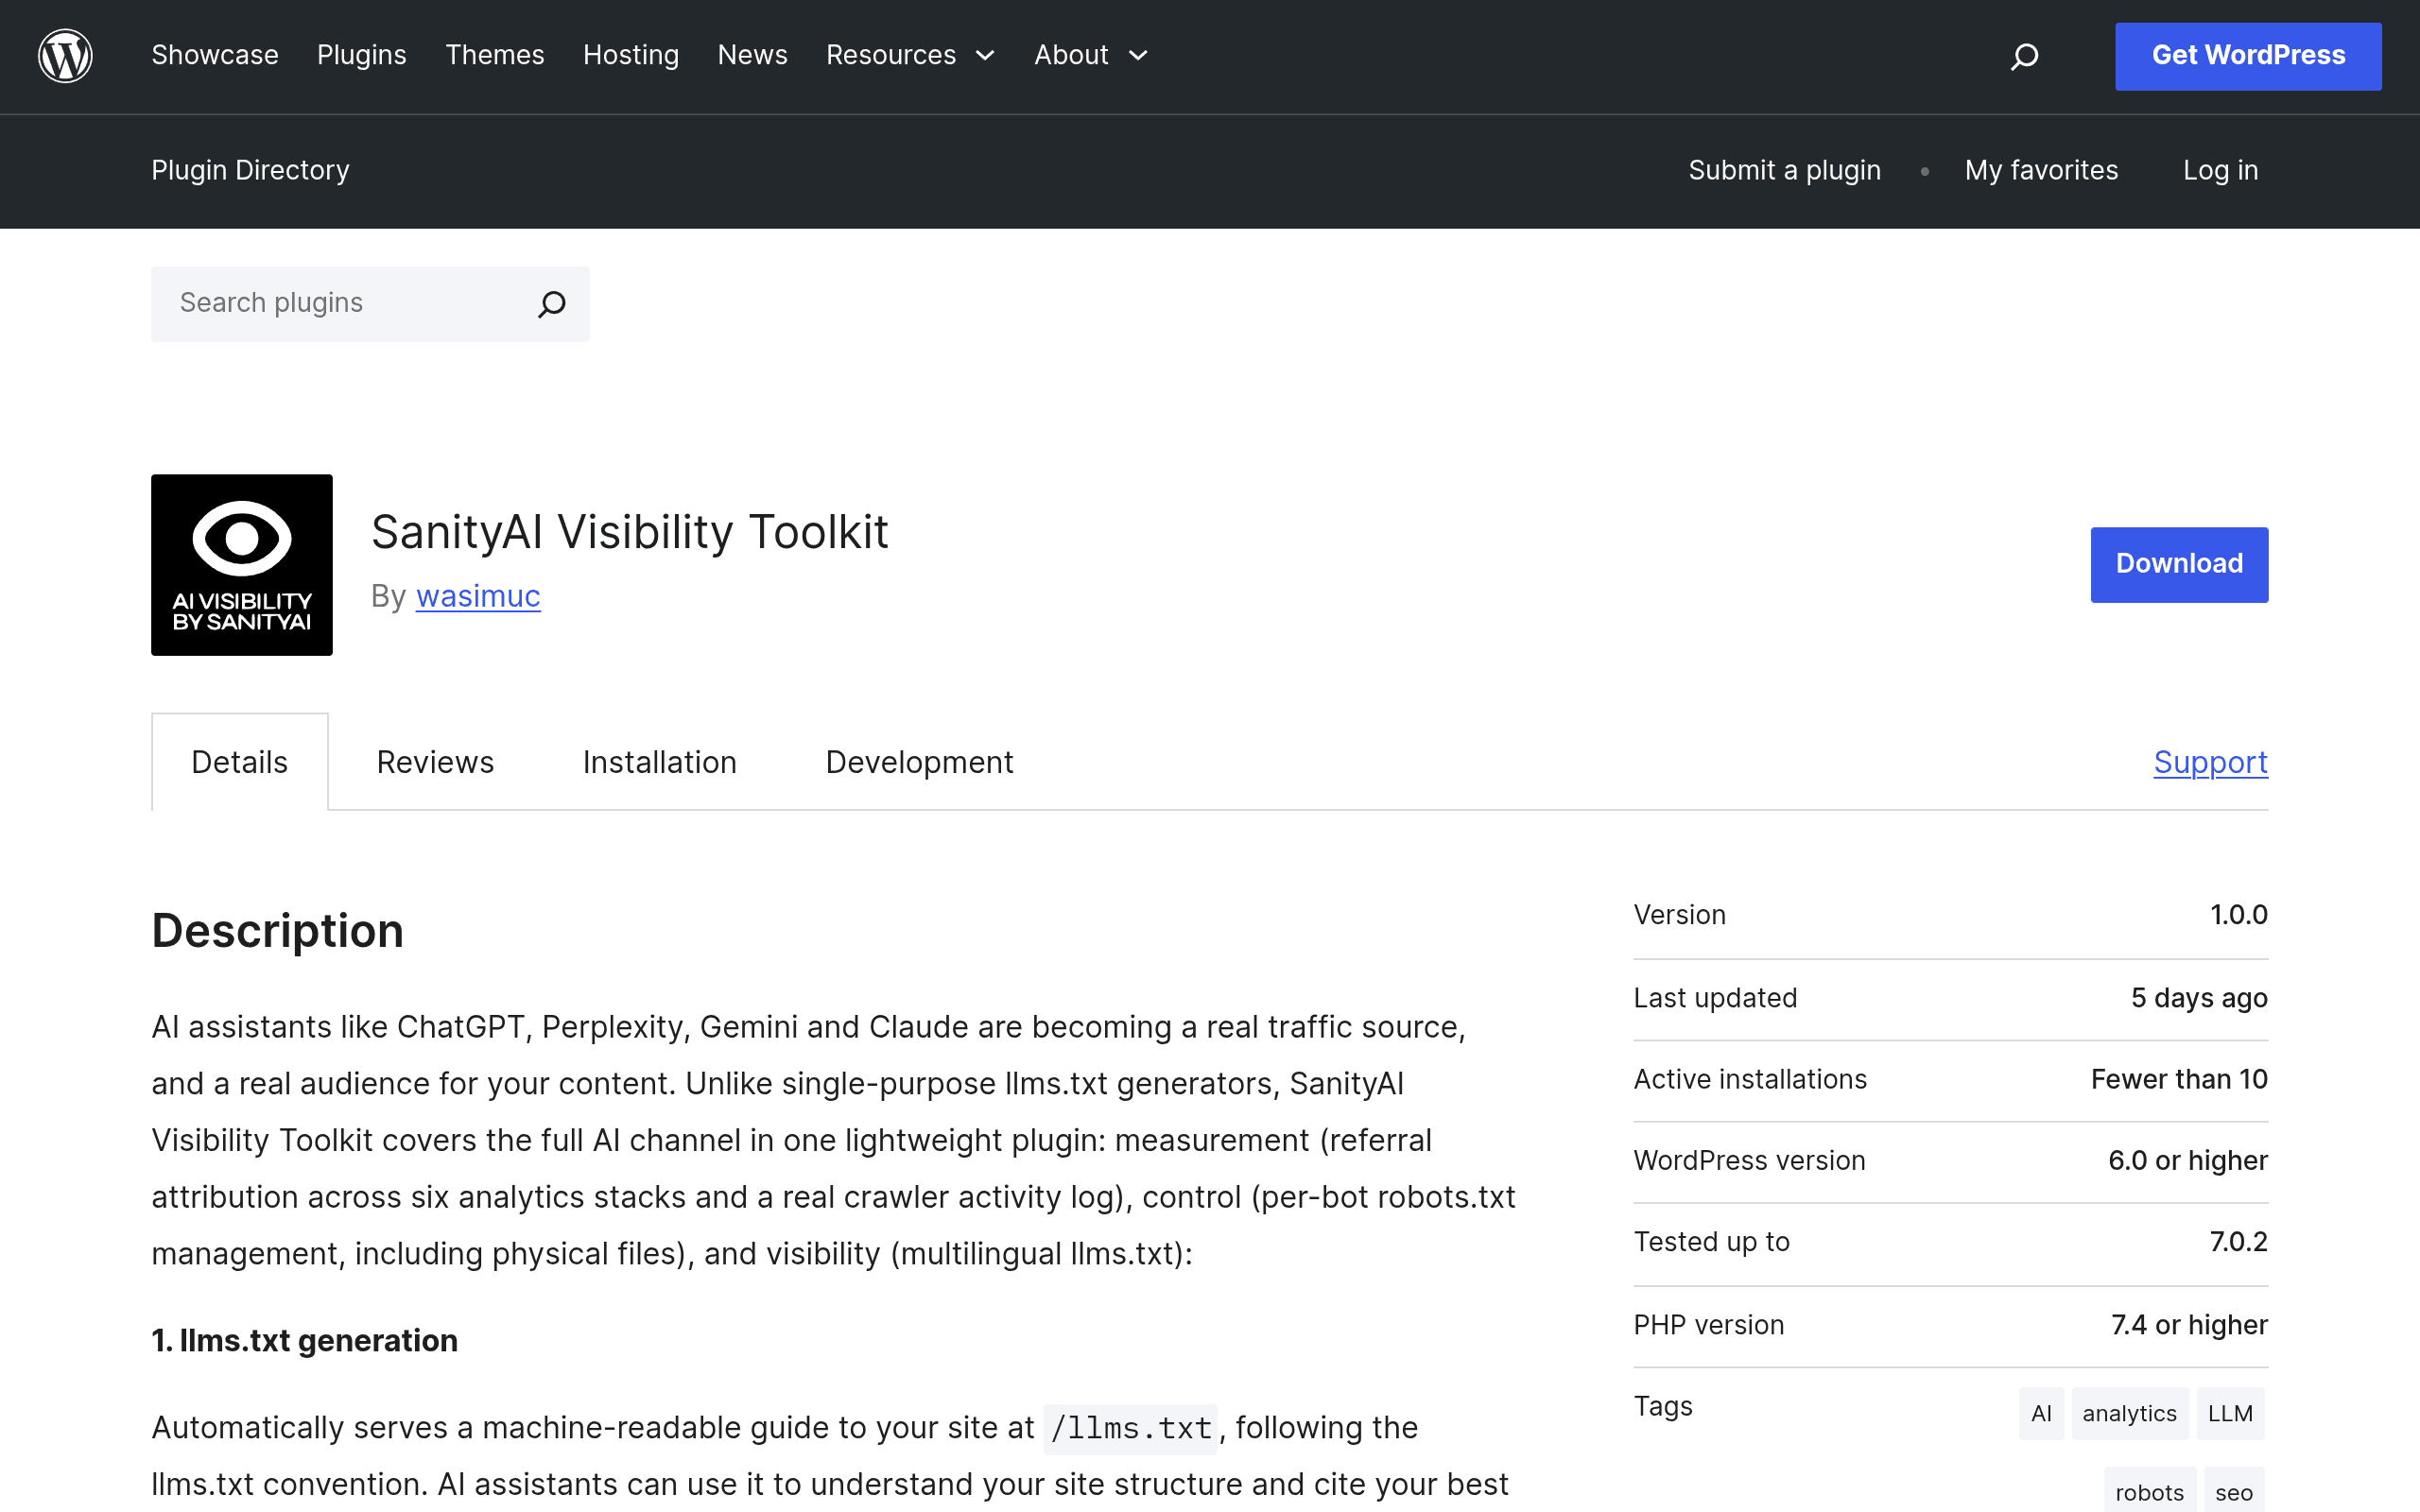Open the Showcase menu item
The height and width of the screenshot is (1512, 2420).
point(215,55)
